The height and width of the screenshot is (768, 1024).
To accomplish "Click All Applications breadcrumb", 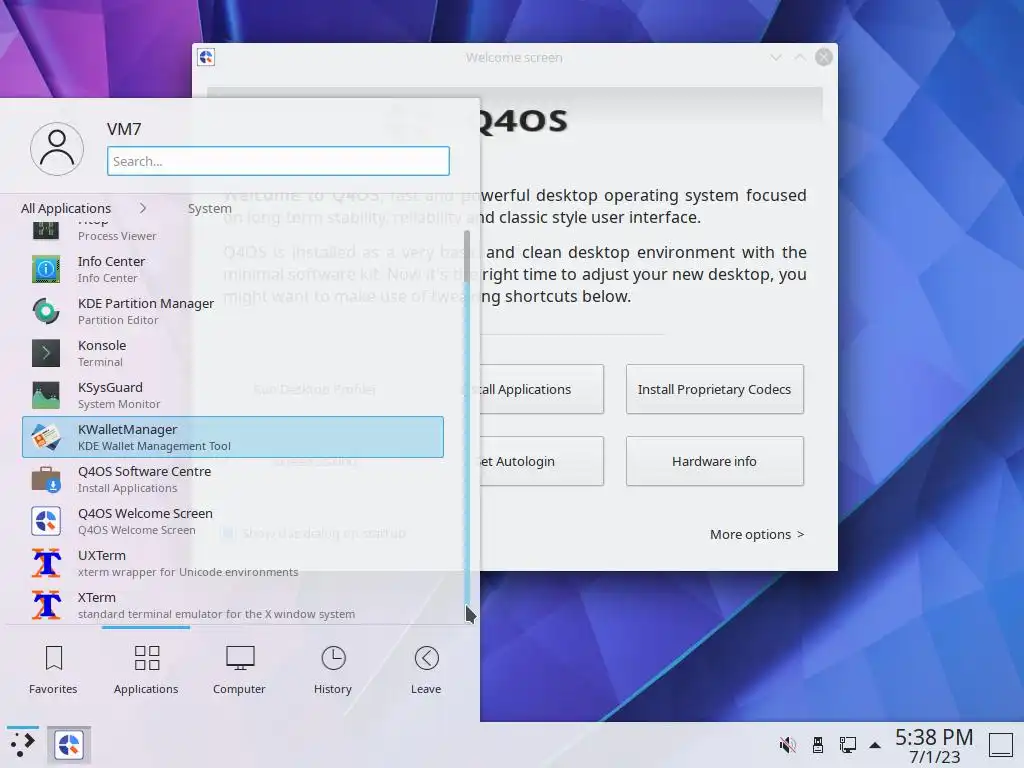I will click(66, 208).
